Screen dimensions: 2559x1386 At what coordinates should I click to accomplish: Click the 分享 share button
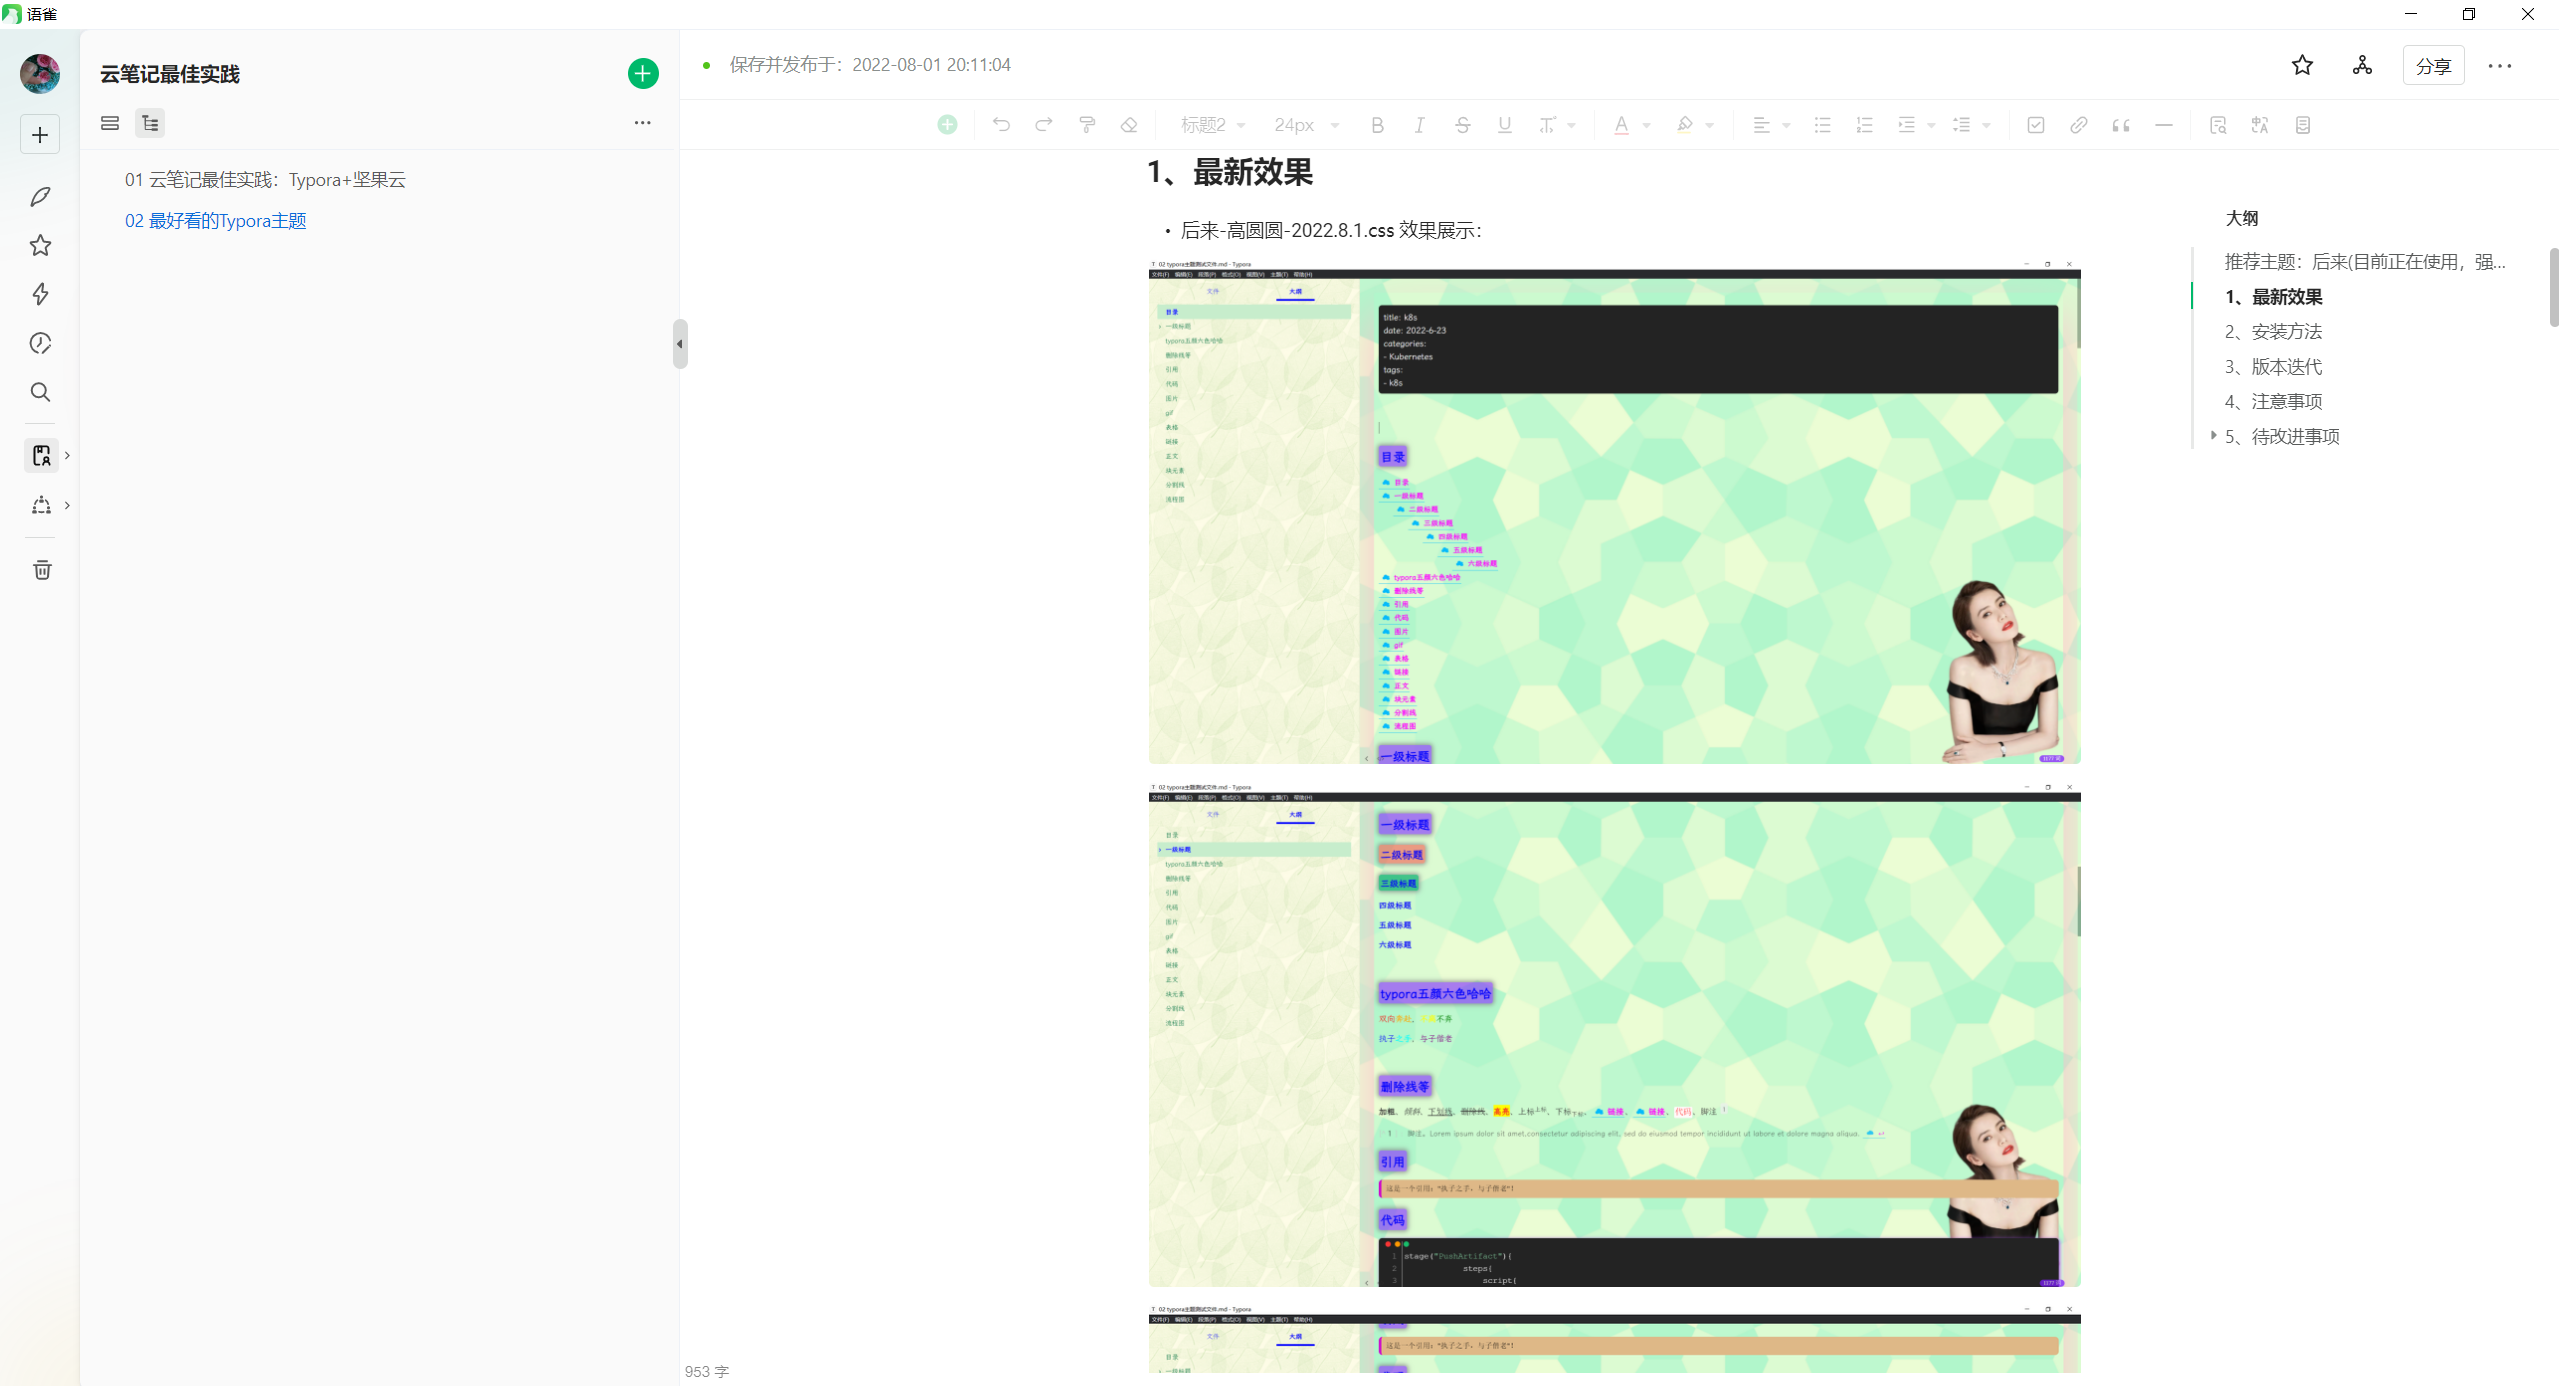coord(2433,66)
